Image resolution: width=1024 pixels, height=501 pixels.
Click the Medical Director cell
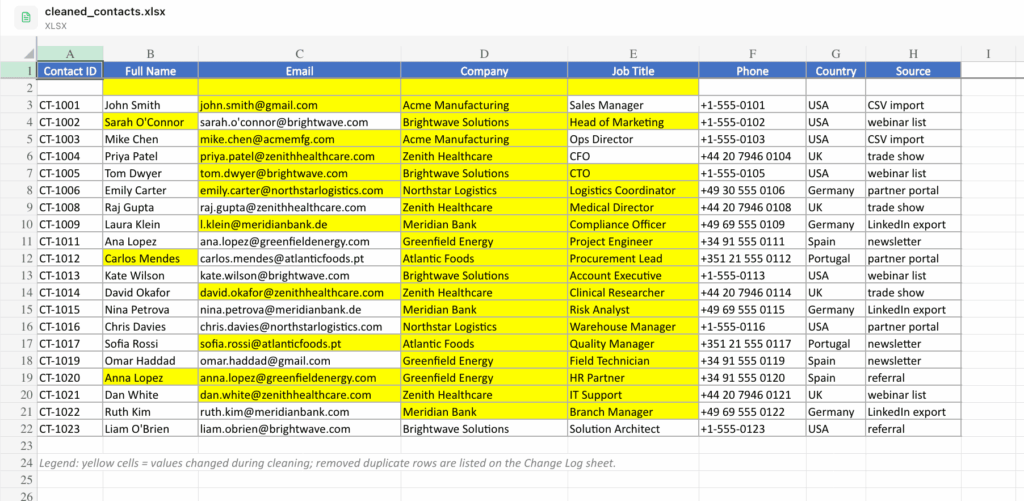(x=633, y=207)
